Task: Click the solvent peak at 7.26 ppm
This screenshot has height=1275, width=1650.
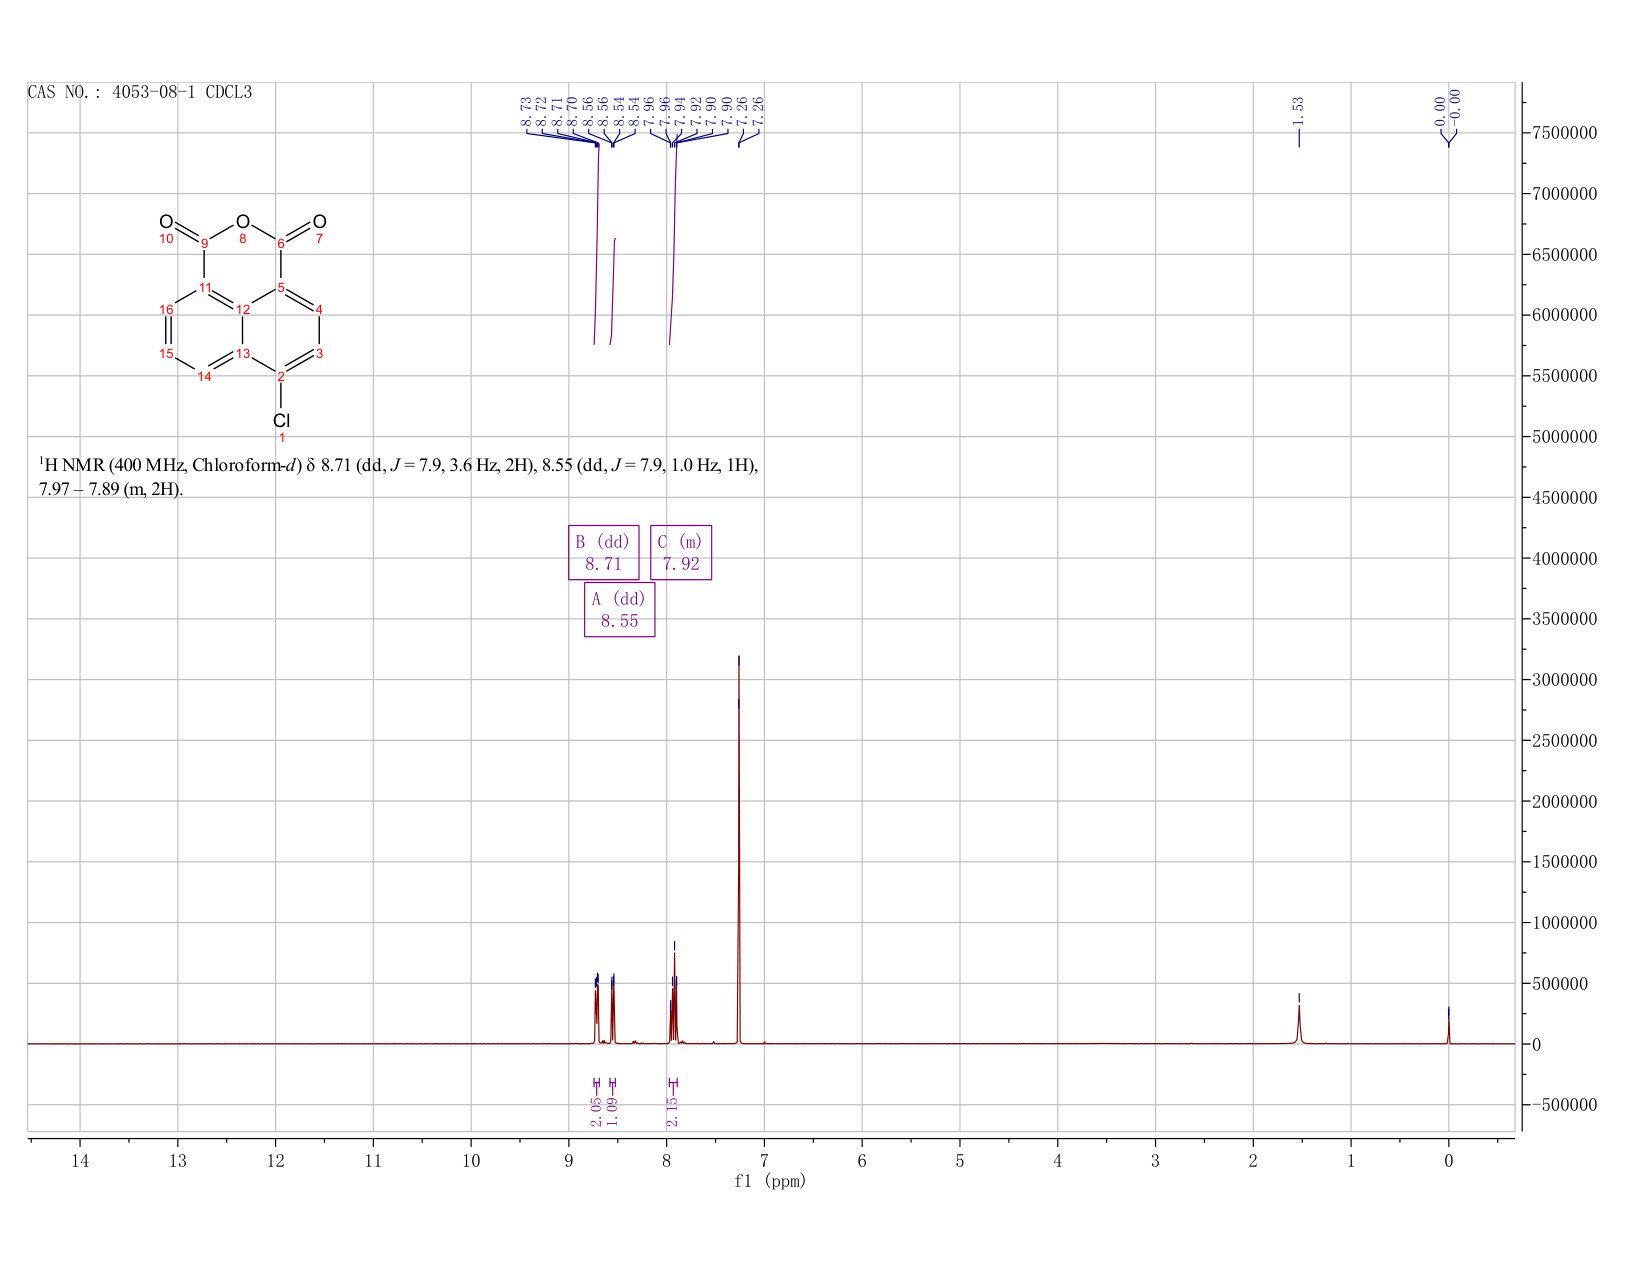Action: [739, 850]
